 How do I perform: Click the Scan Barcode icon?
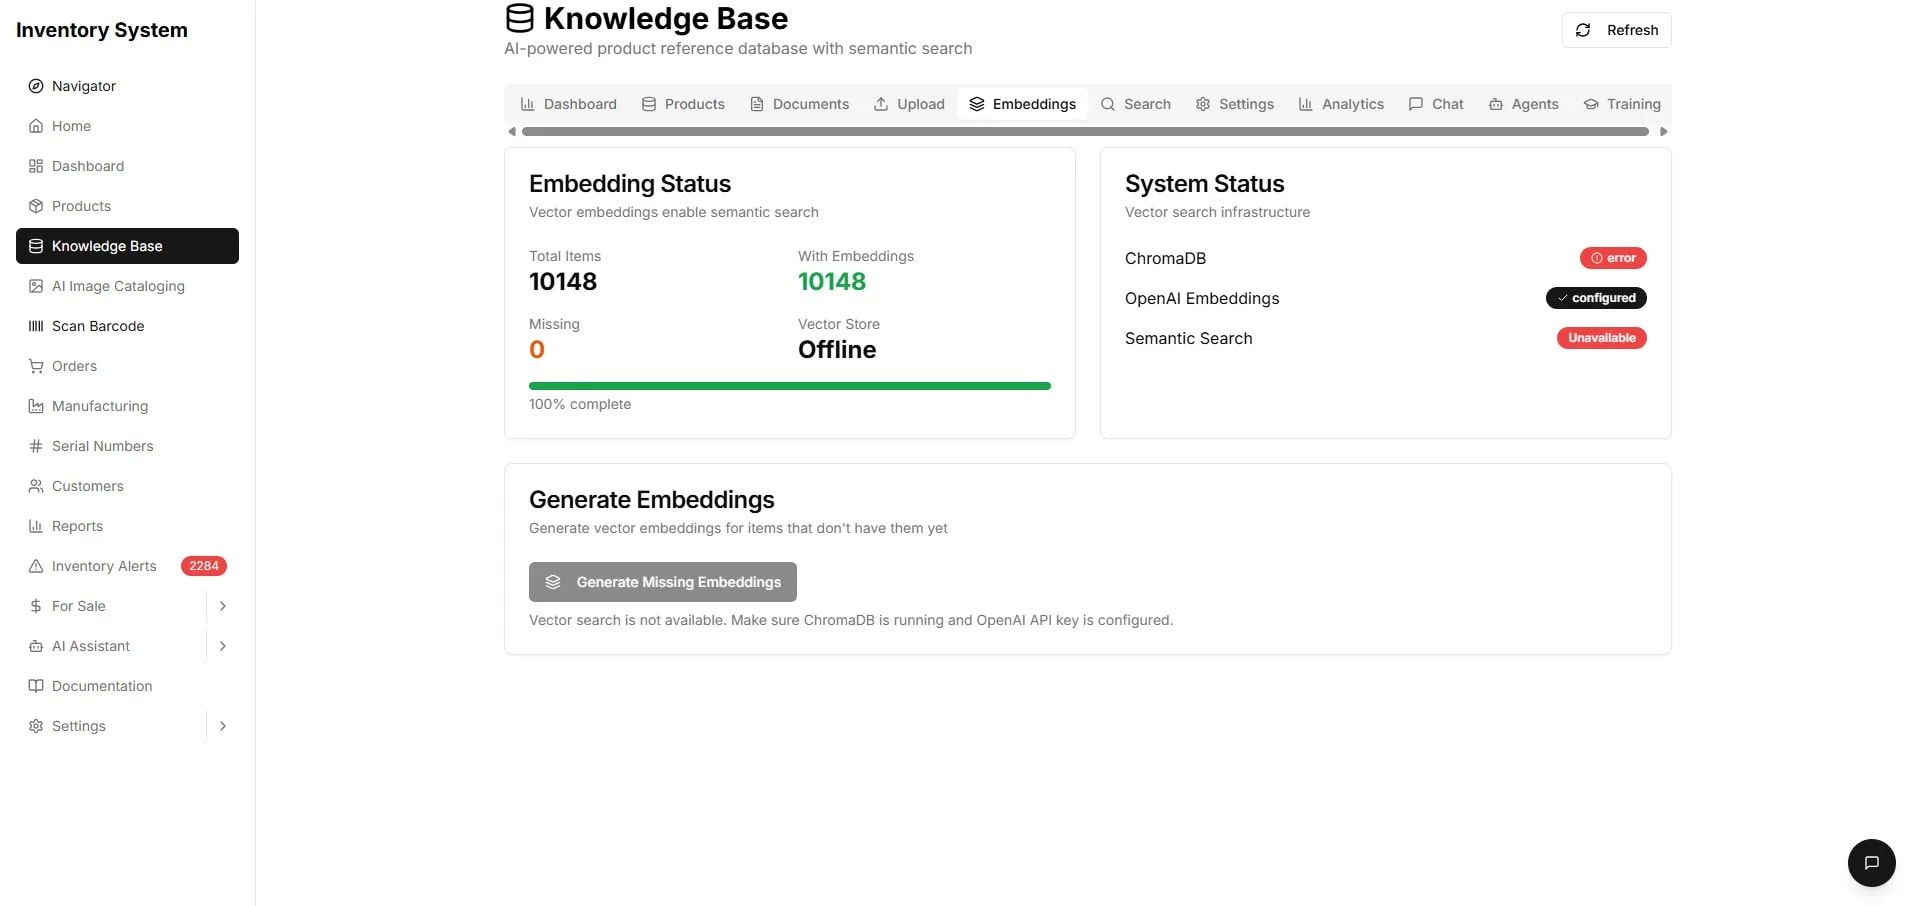[x=36, y=326]
